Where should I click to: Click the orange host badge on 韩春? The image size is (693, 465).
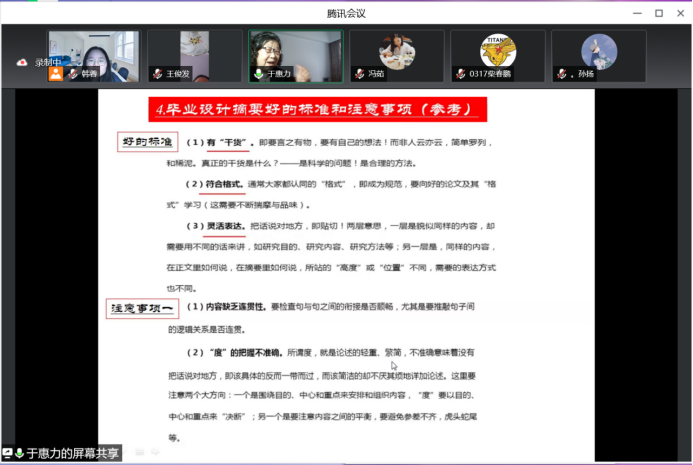pos(56,74)
